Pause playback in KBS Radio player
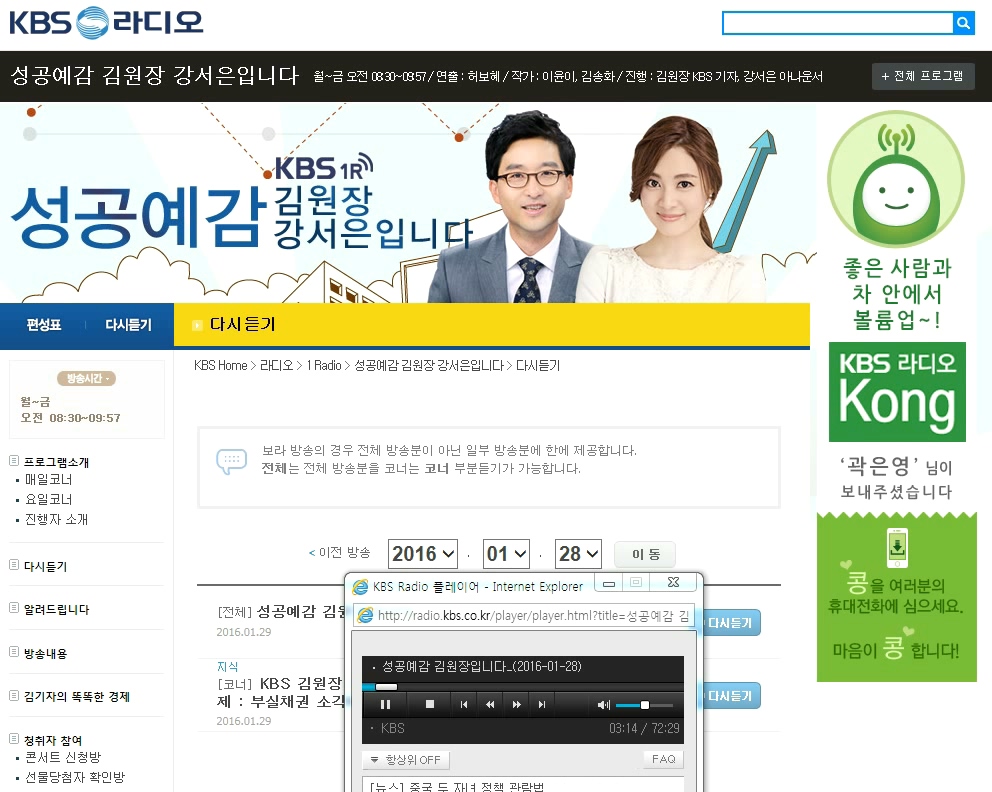Image resolution: width=992 pixels, height=792 pixels. tap(385, 704)
